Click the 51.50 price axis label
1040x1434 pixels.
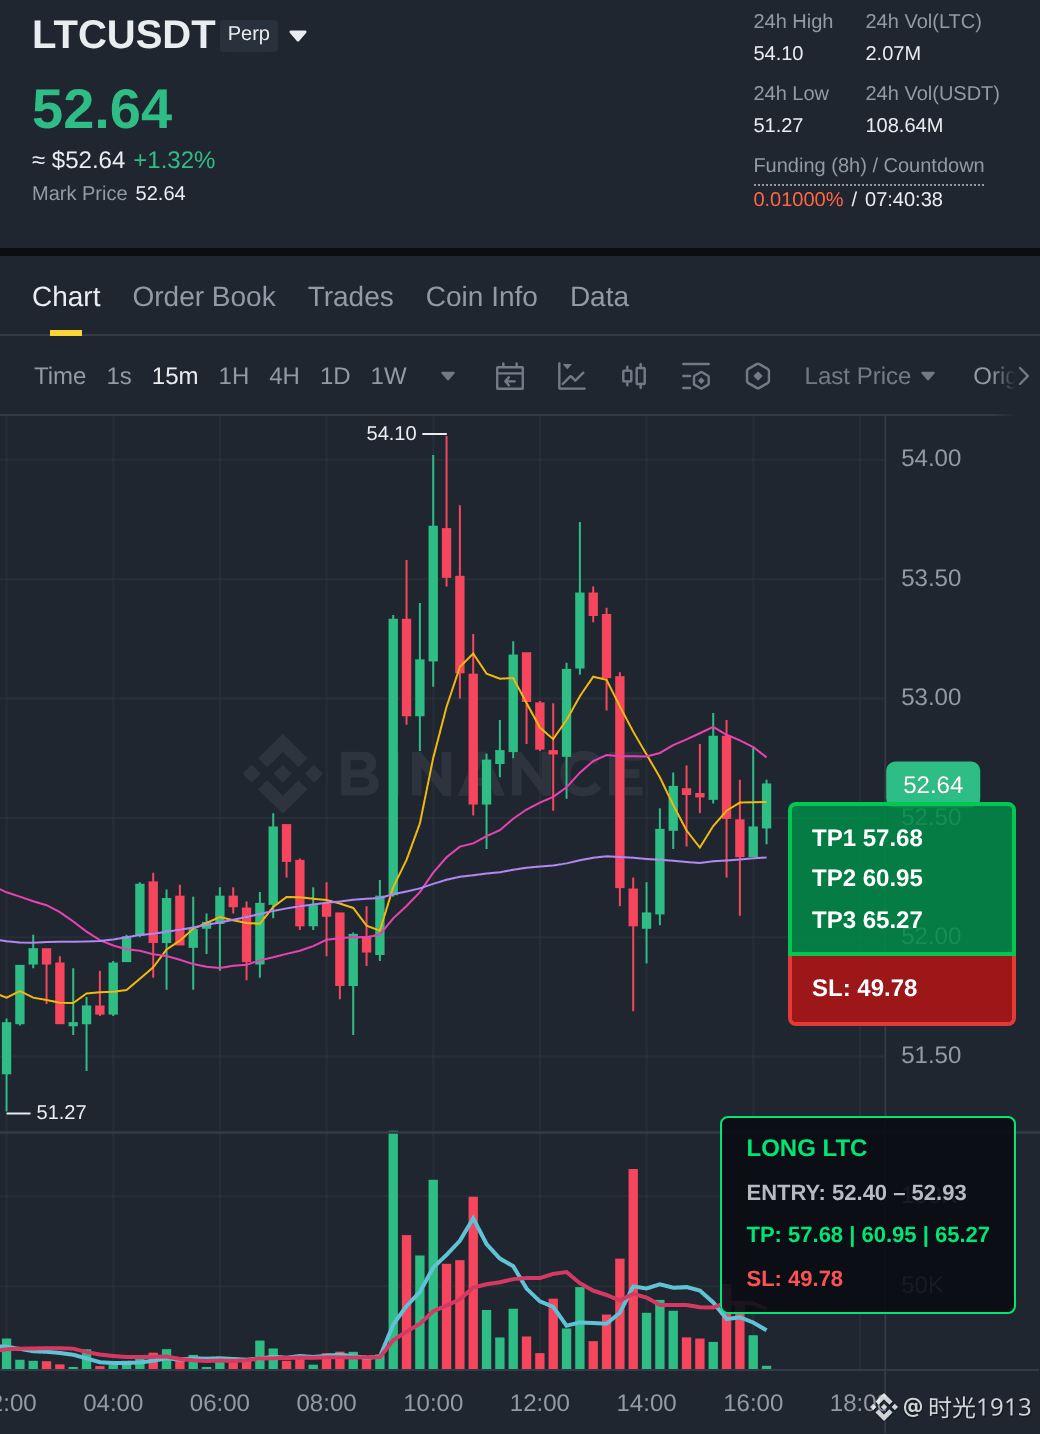[x=931, y=1055]
